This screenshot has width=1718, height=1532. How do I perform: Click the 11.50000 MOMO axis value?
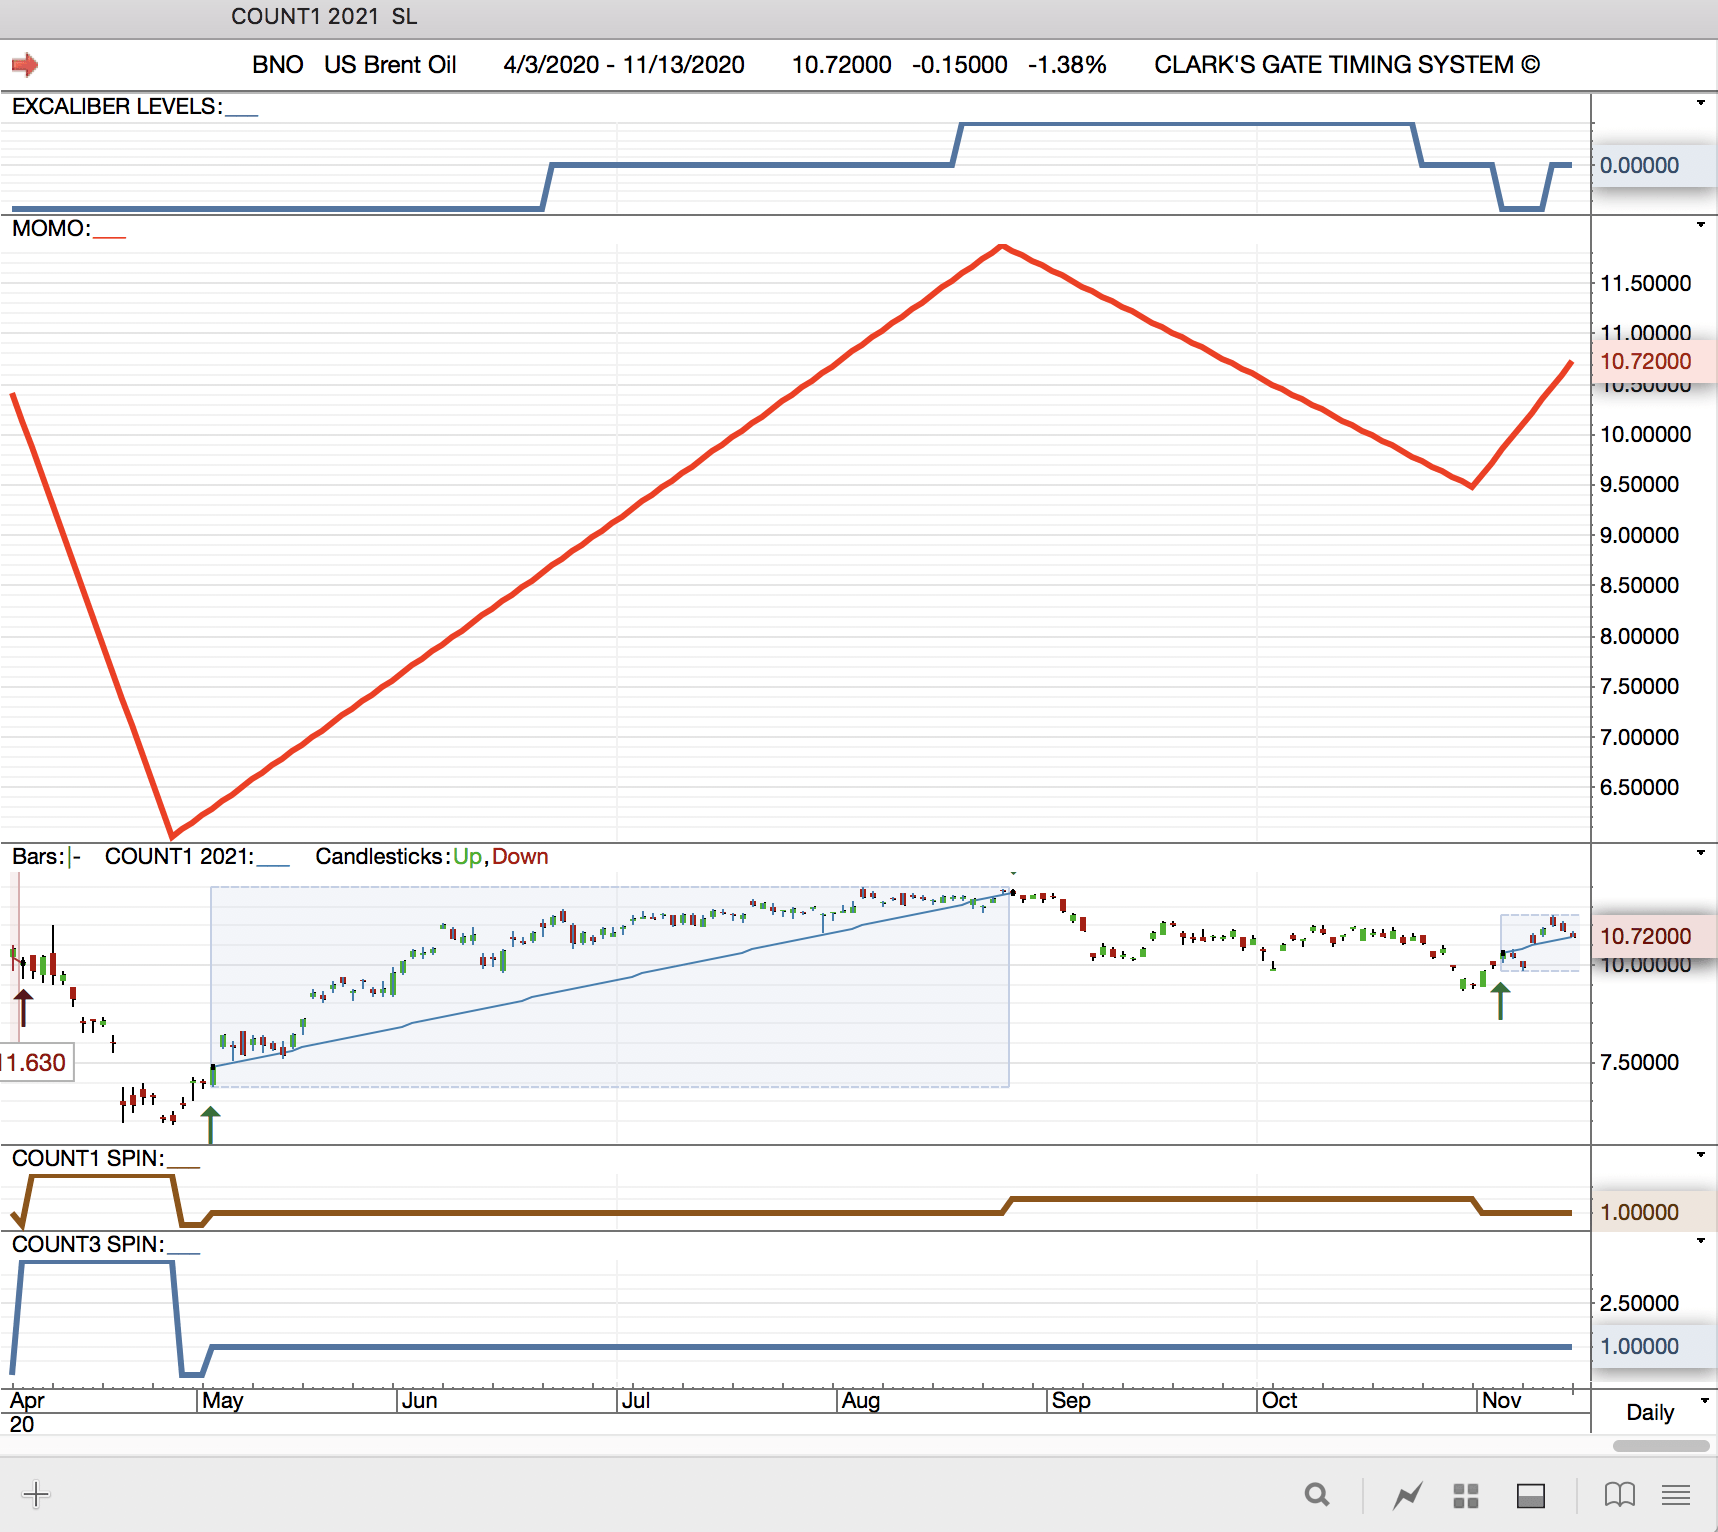(1646, 283)
